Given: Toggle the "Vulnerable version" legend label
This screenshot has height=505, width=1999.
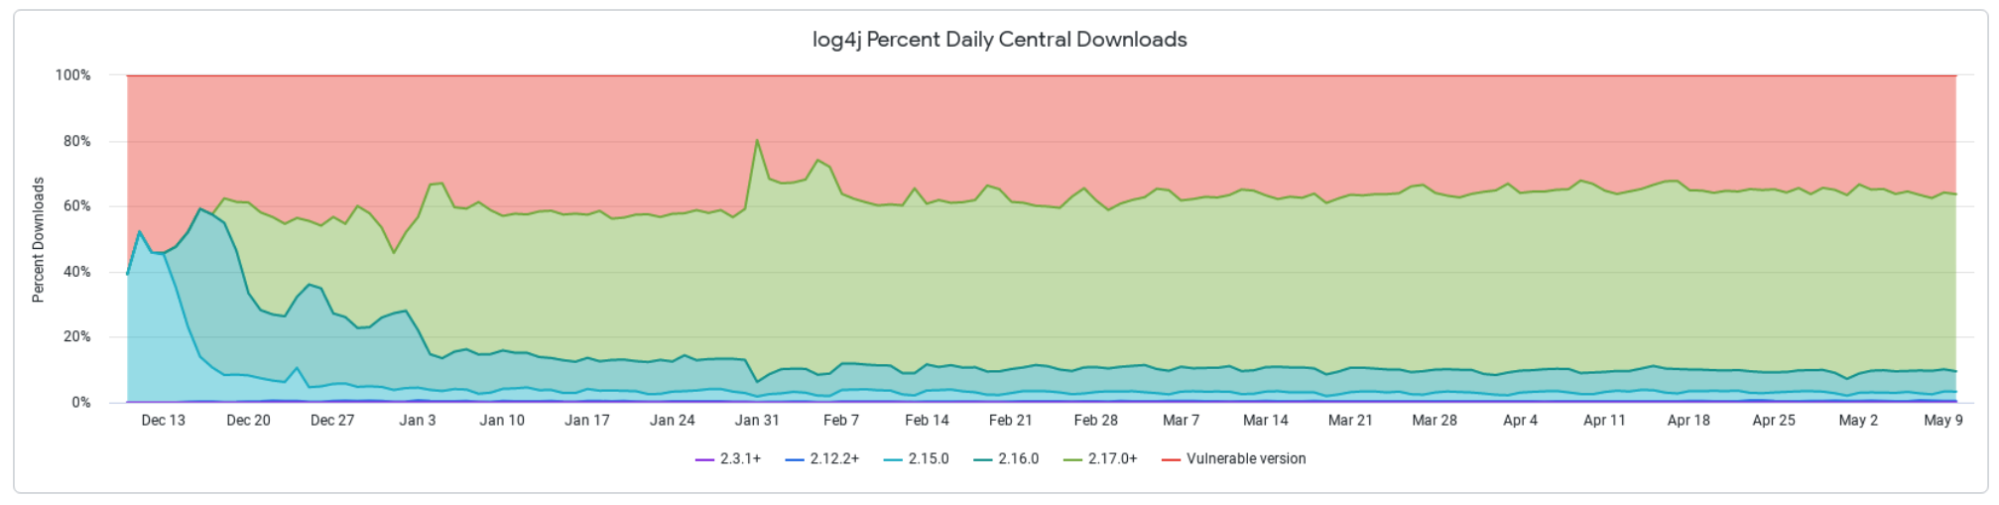Looking at the screenshot, I should coord(1246,459).
